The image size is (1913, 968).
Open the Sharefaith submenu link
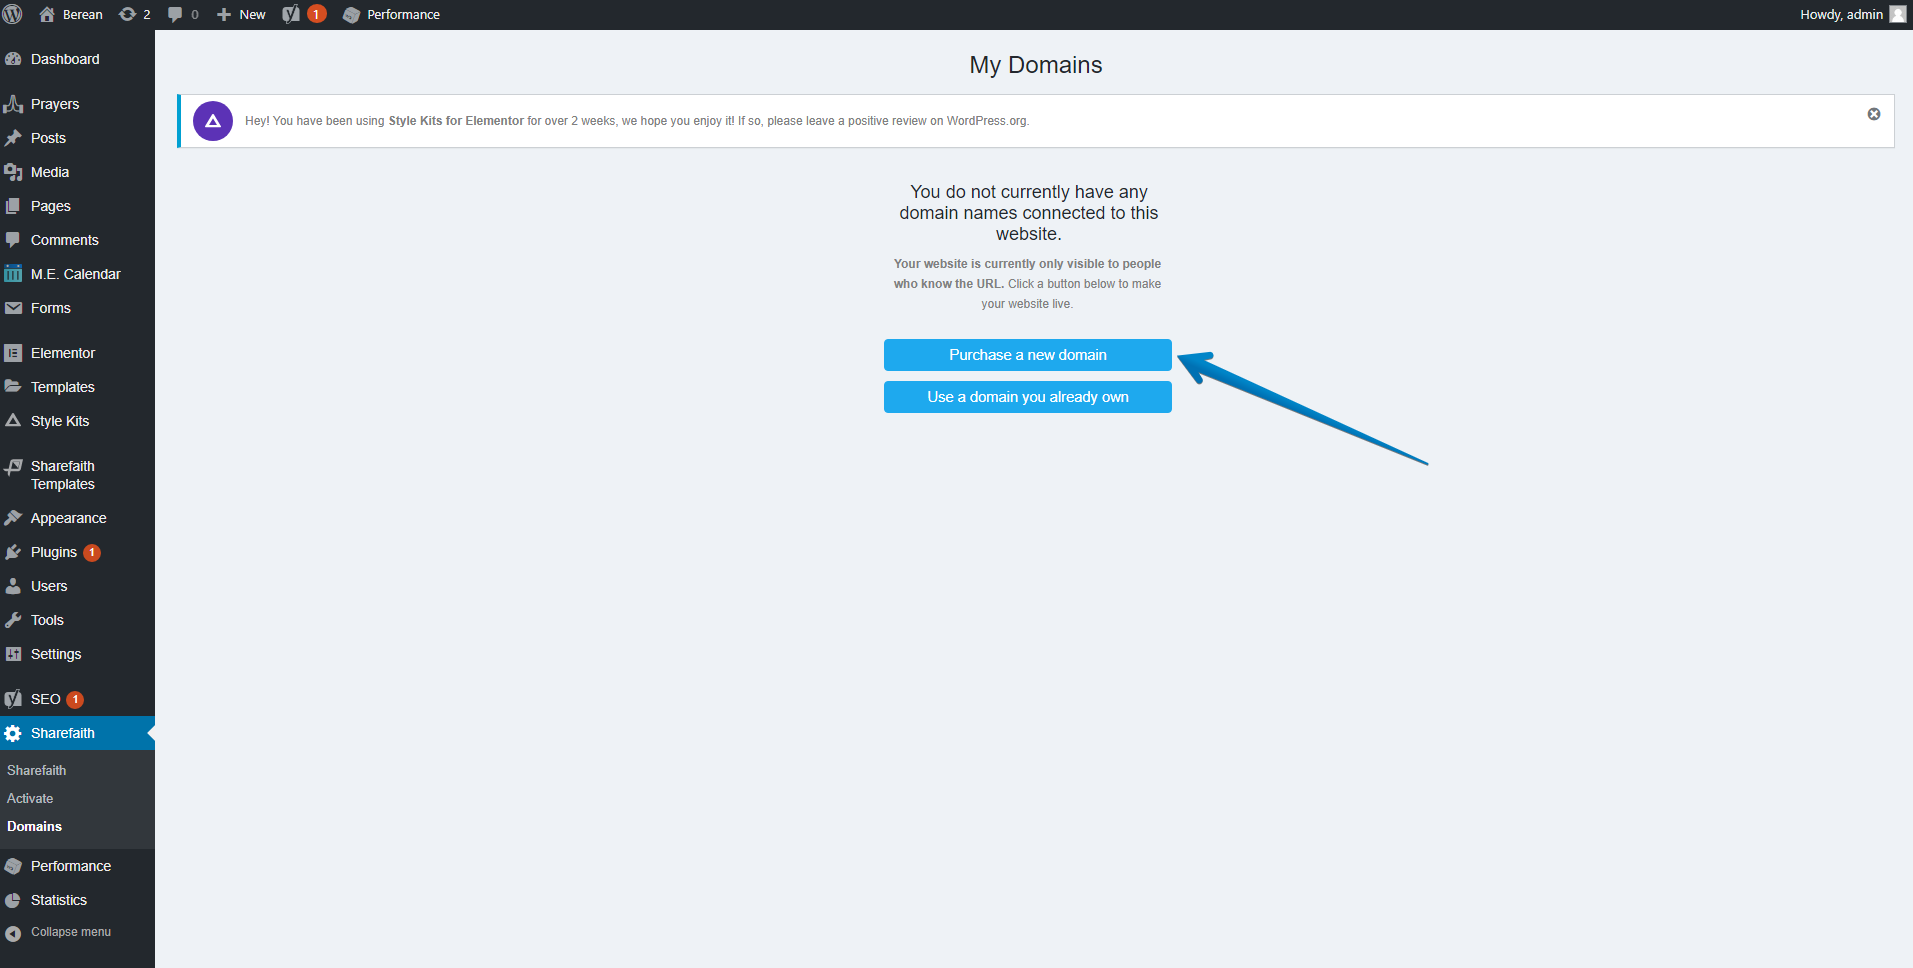point(37,771)
